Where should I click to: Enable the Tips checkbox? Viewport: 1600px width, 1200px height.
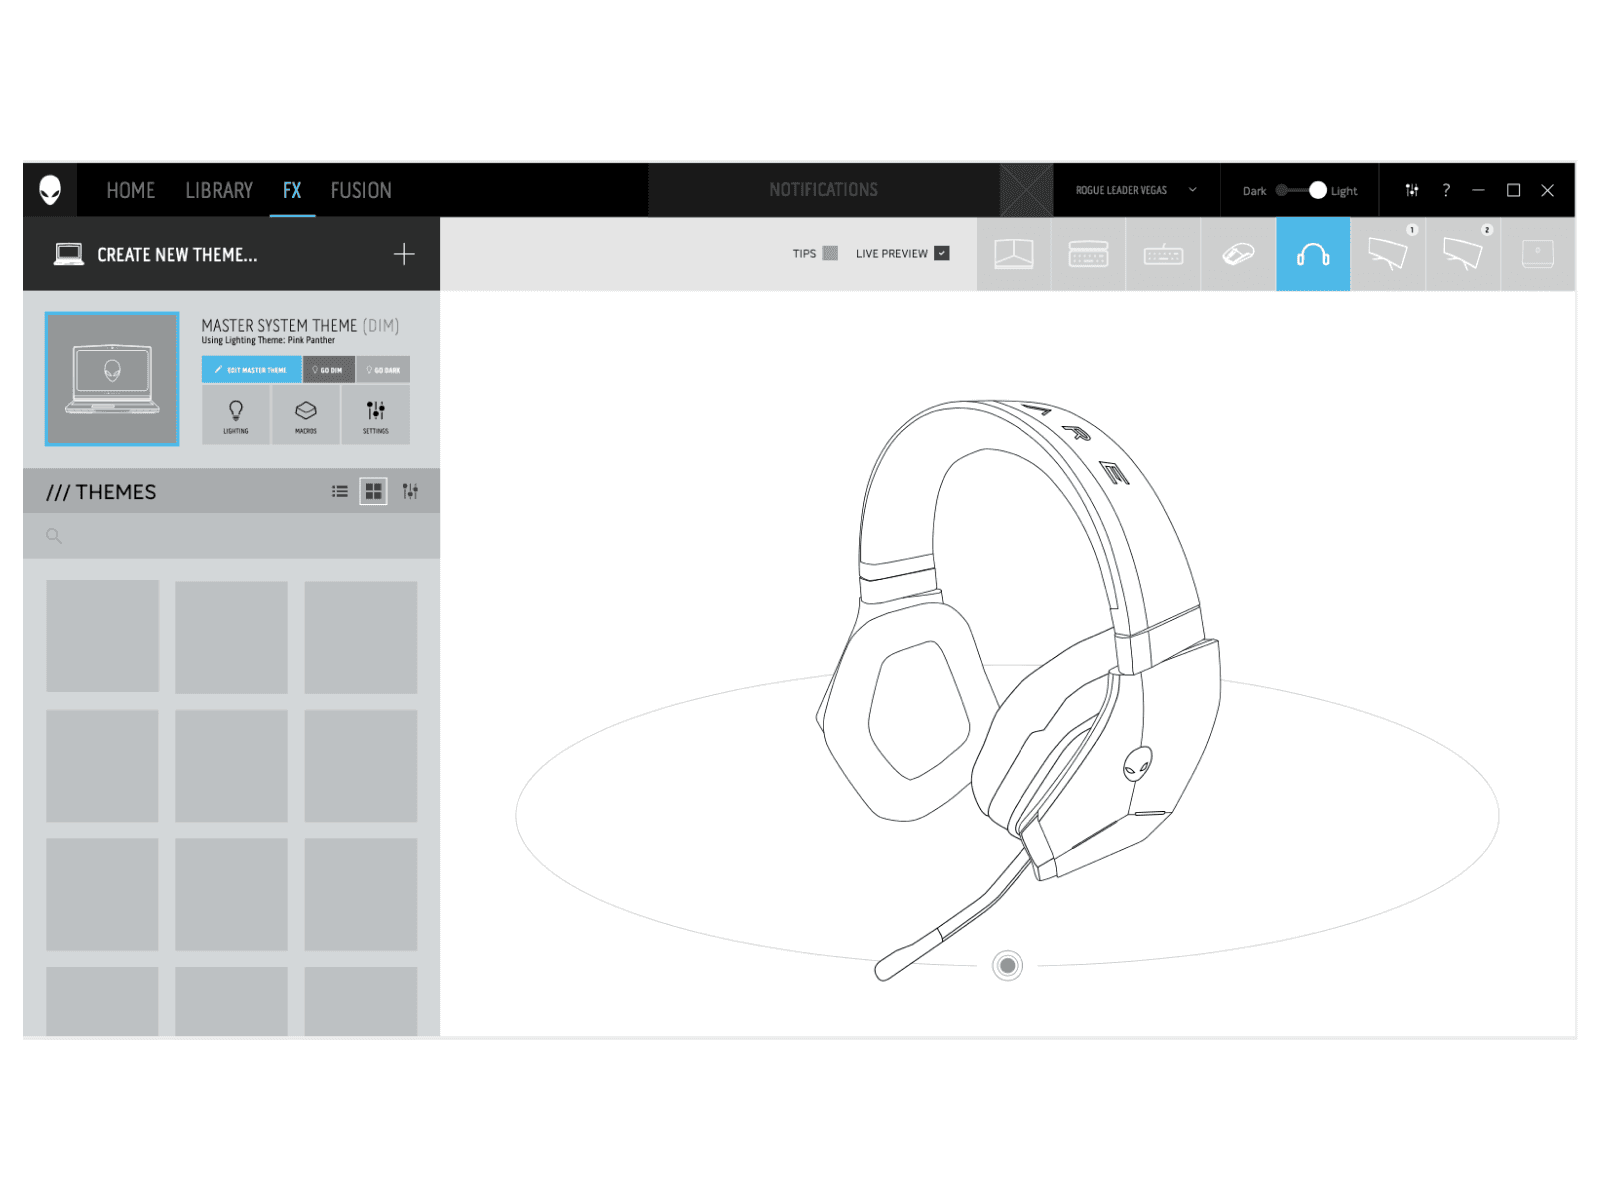(829, 253)
